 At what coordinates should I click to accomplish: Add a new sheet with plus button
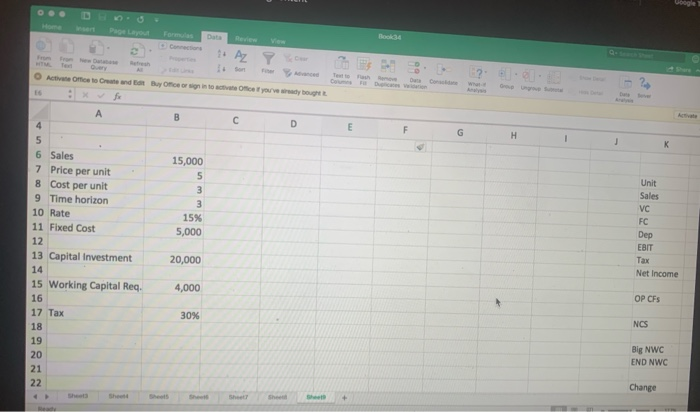click(344, 397)
